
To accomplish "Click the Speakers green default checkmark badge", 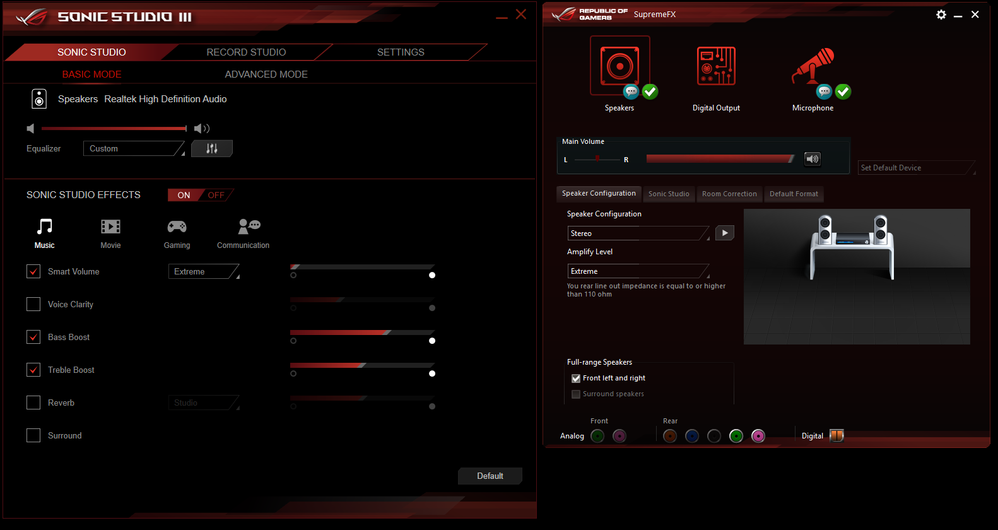I will click(x=650, y=92).
